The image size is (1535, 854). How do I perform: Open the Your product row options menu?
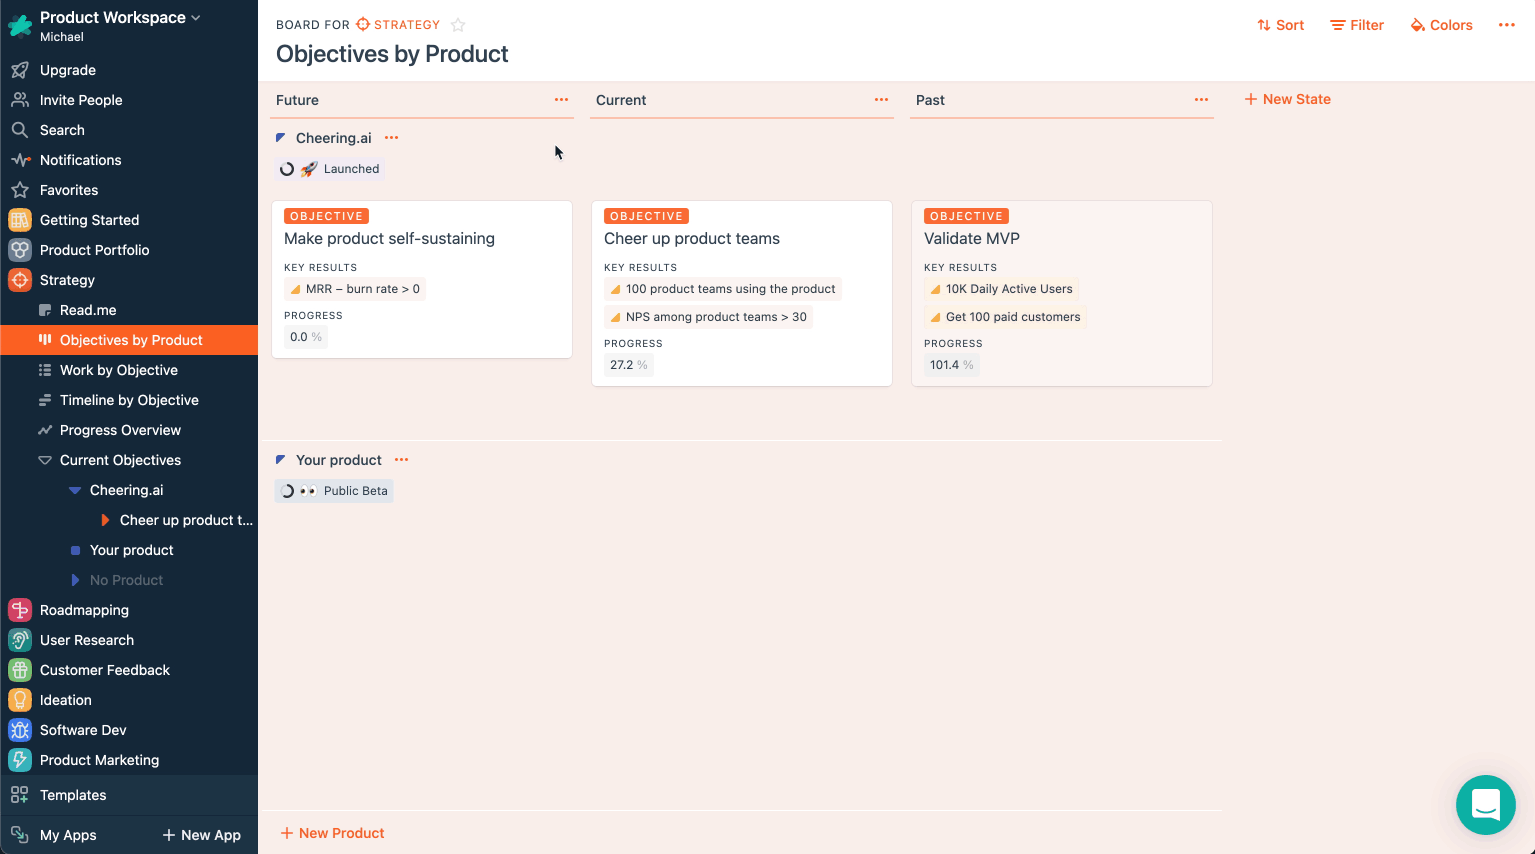click(x=401, y=460)
